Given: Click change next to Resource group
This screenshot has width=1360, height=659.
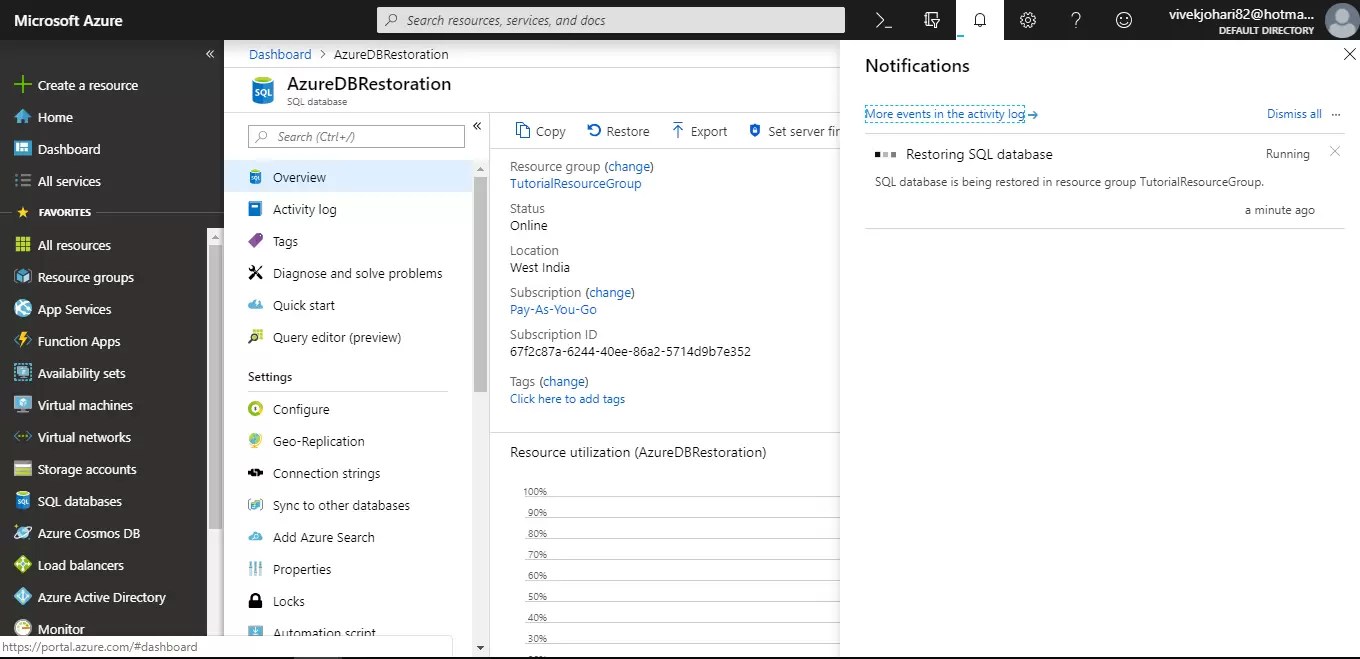Looking at the screenshot, I should 629,166.
